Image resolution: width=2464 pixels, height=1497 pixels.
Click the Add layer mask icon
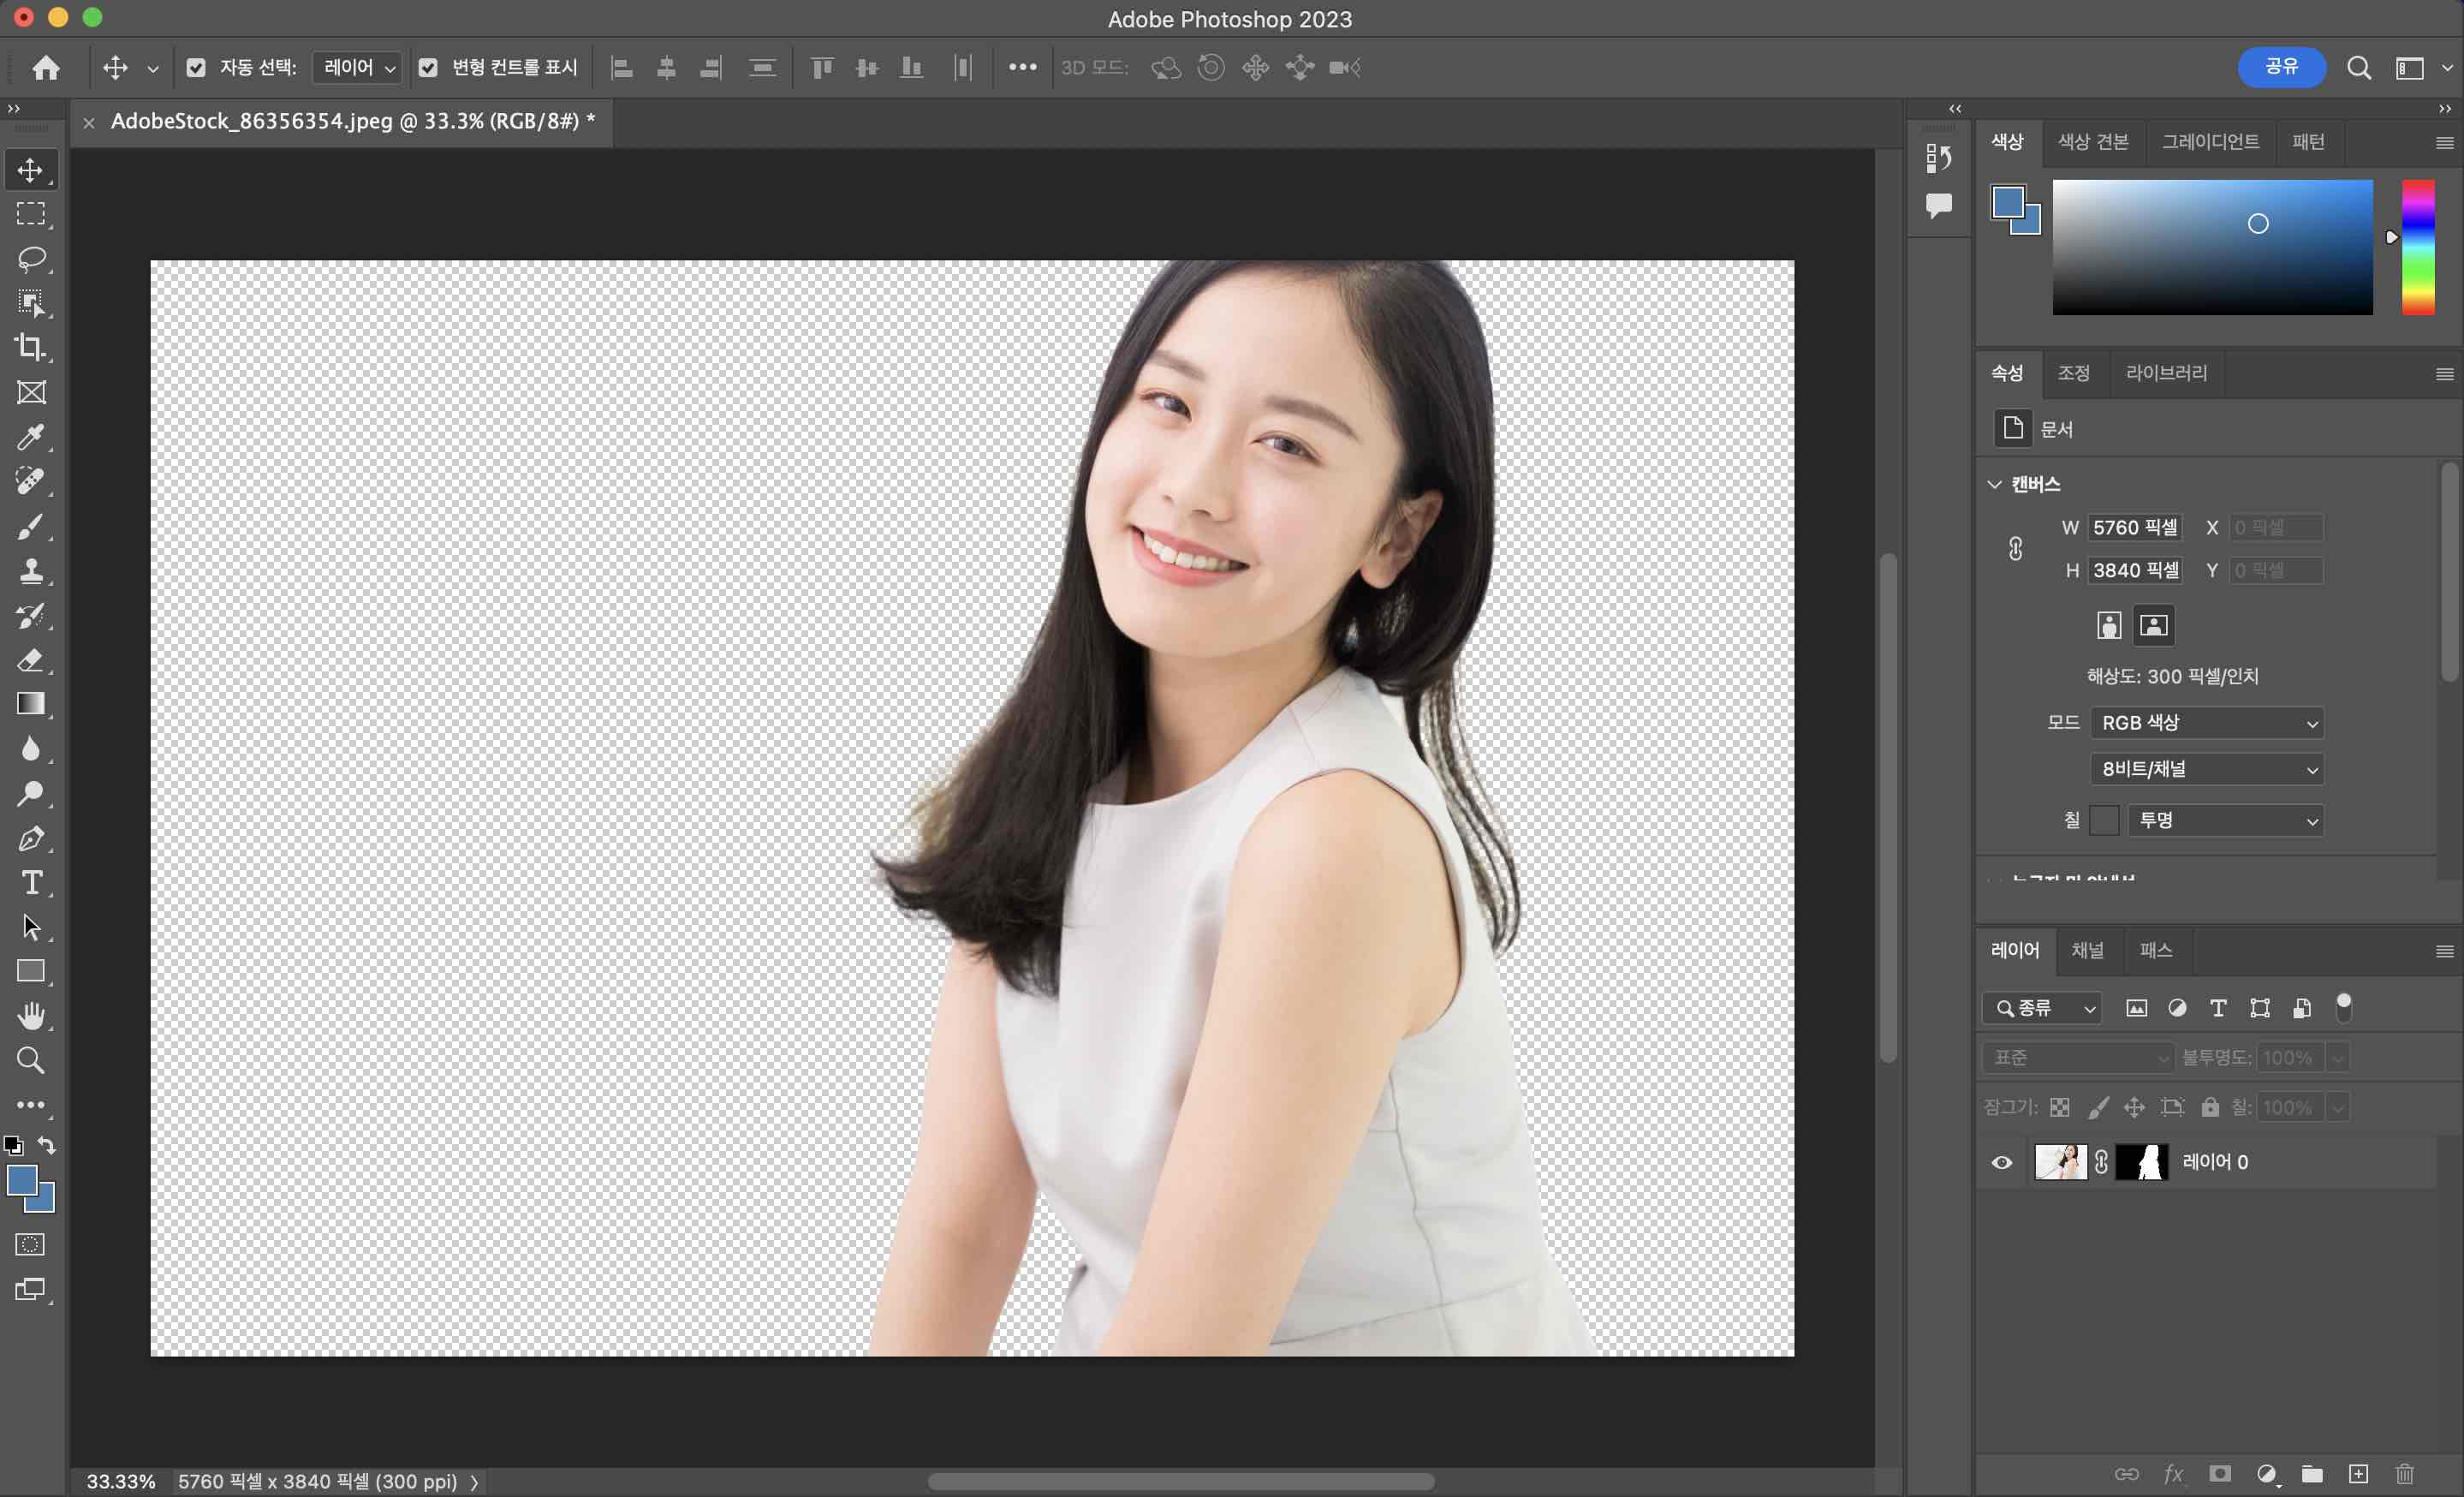point(2220,1474)
